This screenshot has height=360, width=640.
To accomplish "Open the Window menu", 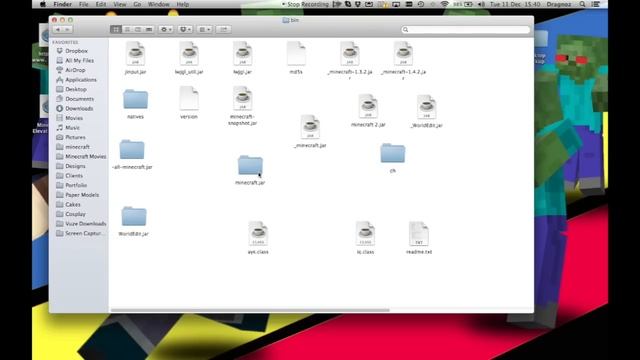I will pyautogui.click(x=158, y=4).
